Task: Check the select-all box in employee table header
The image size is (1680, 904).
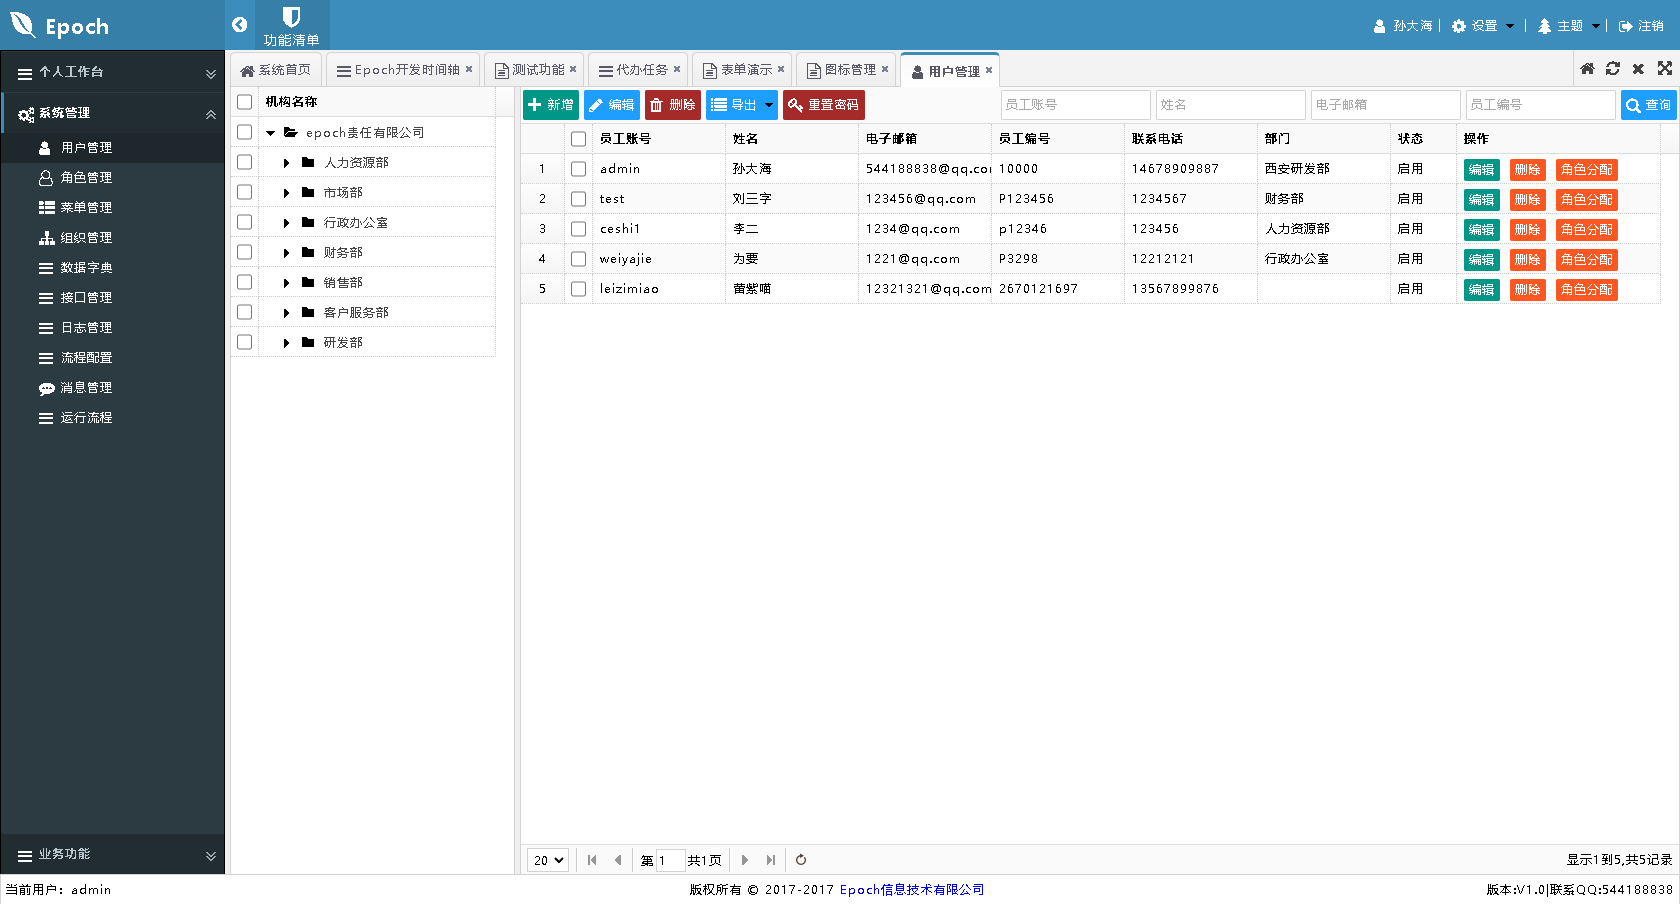Action: coord(578,139)
